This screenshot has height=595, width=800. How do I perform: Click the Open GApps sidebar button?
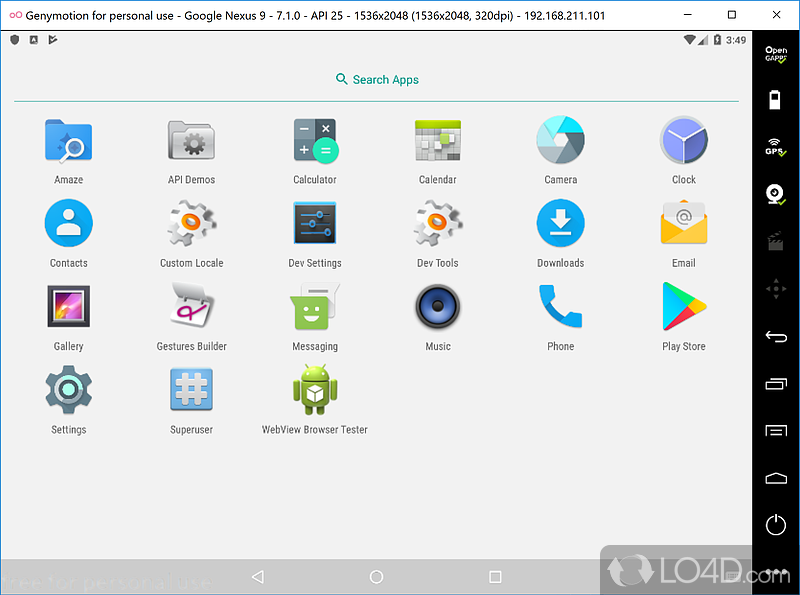pos(776,54)
